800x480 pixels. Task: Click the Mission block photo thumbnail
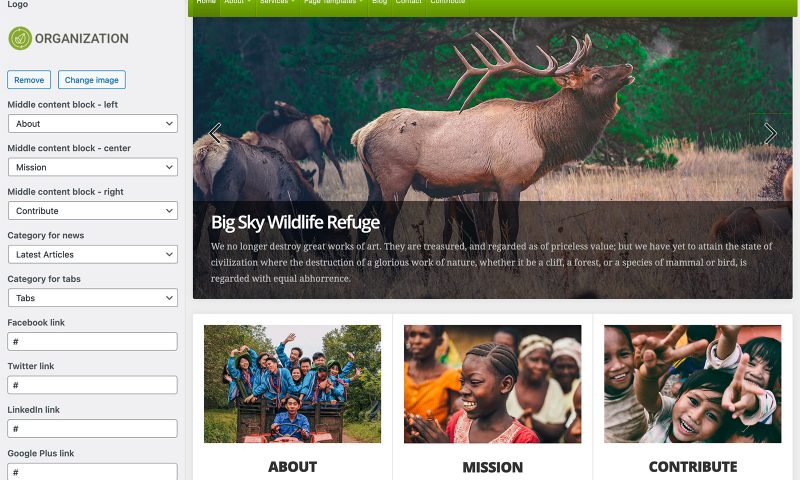tap(492, 384)
